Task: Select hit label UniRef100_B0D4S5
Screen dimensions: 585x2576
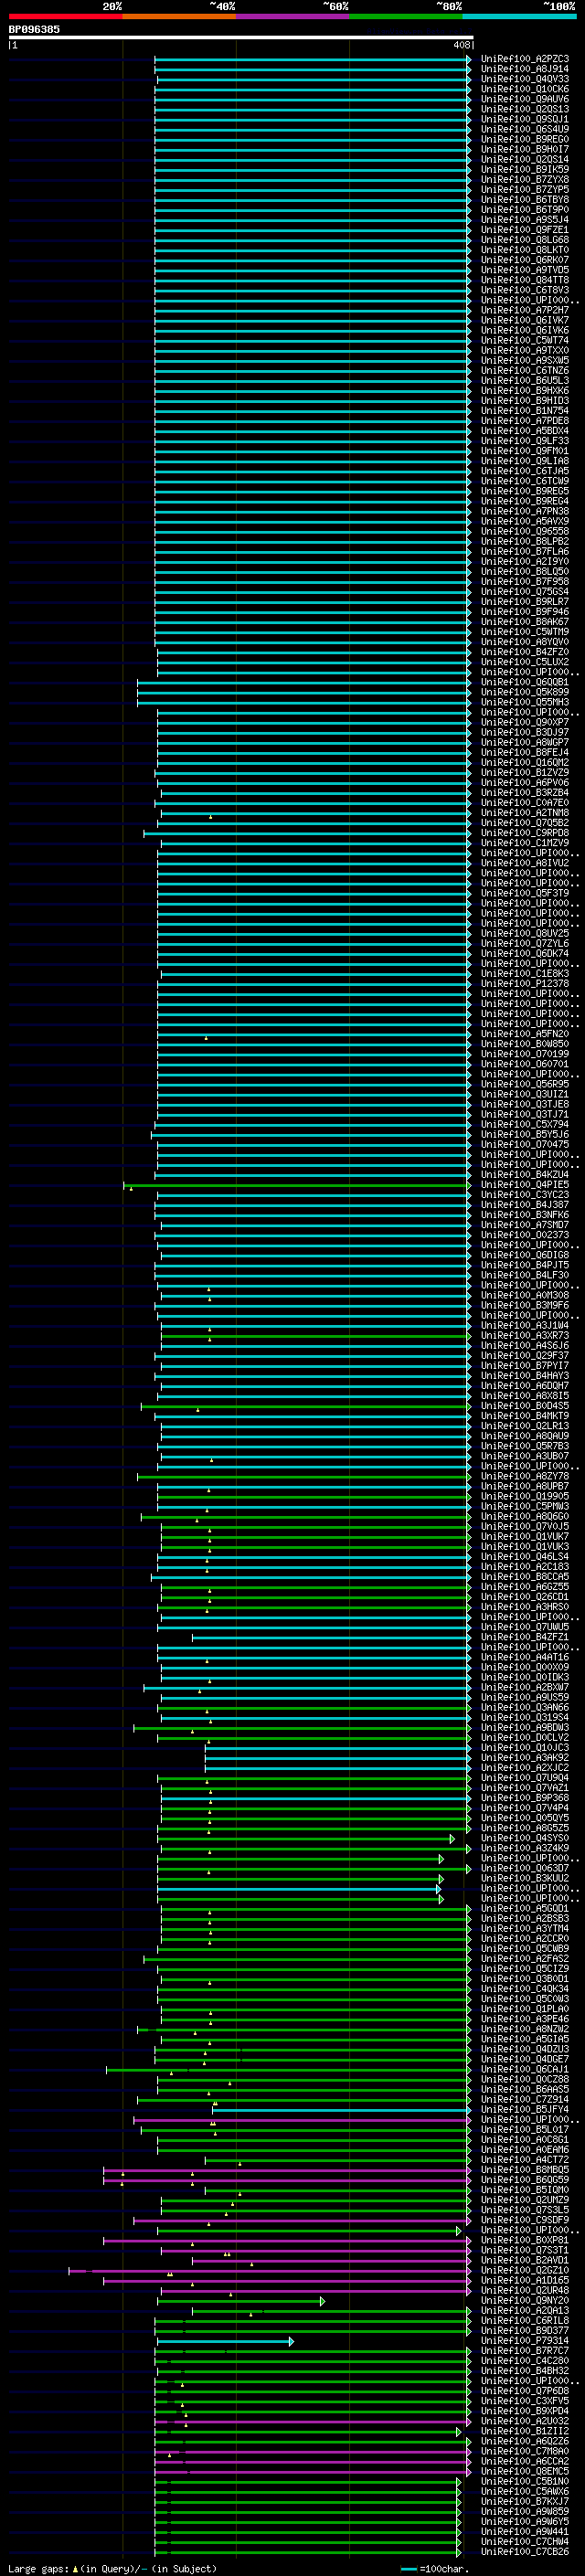Action: click(524, 1405)
